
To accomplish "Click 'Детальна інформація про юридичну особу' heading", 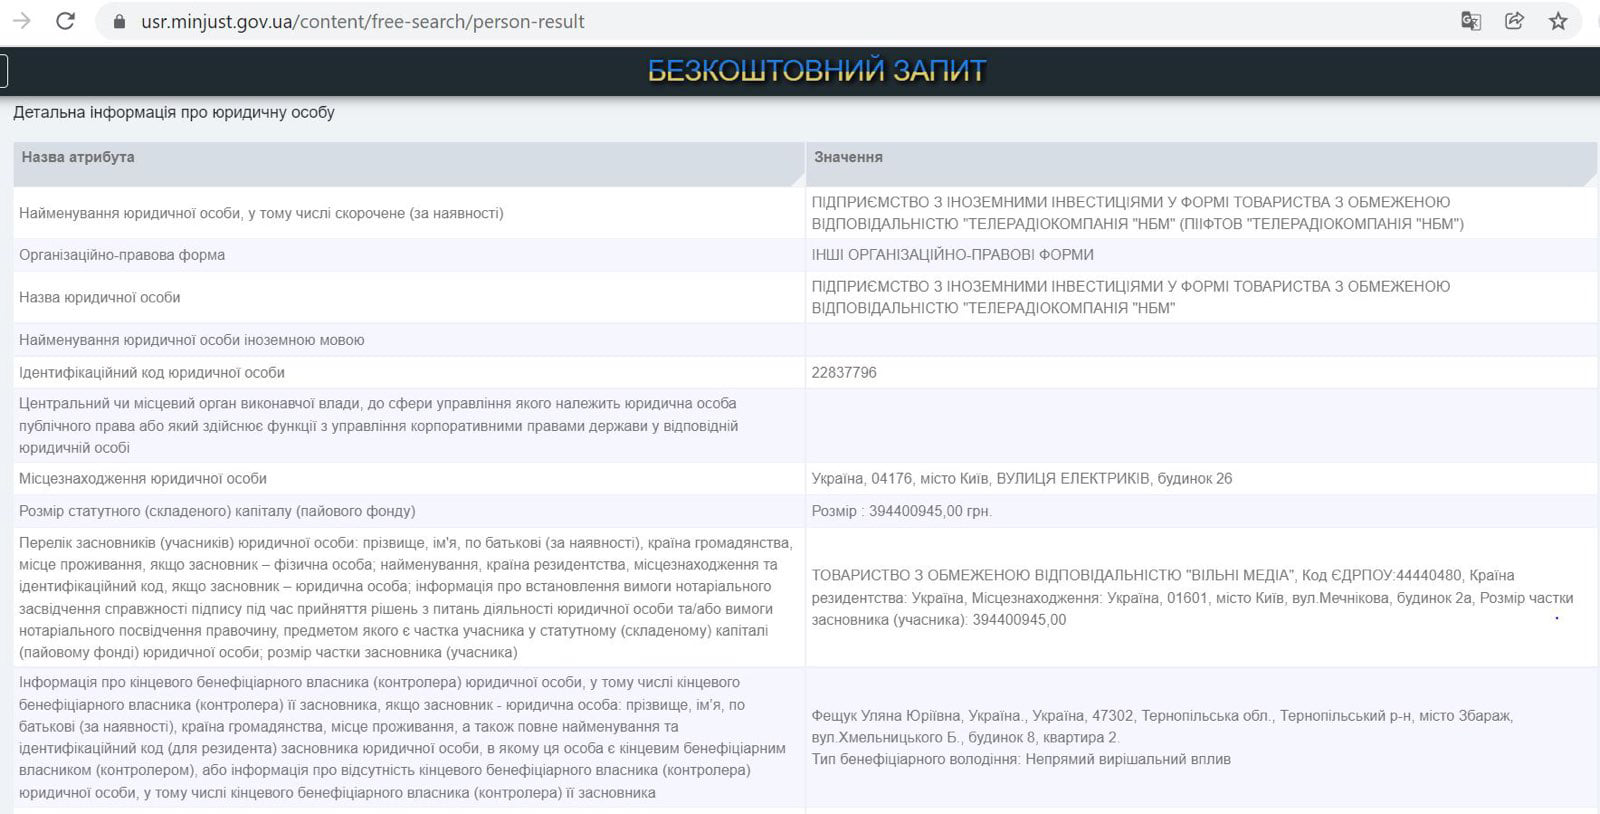I will coord(174,112).
